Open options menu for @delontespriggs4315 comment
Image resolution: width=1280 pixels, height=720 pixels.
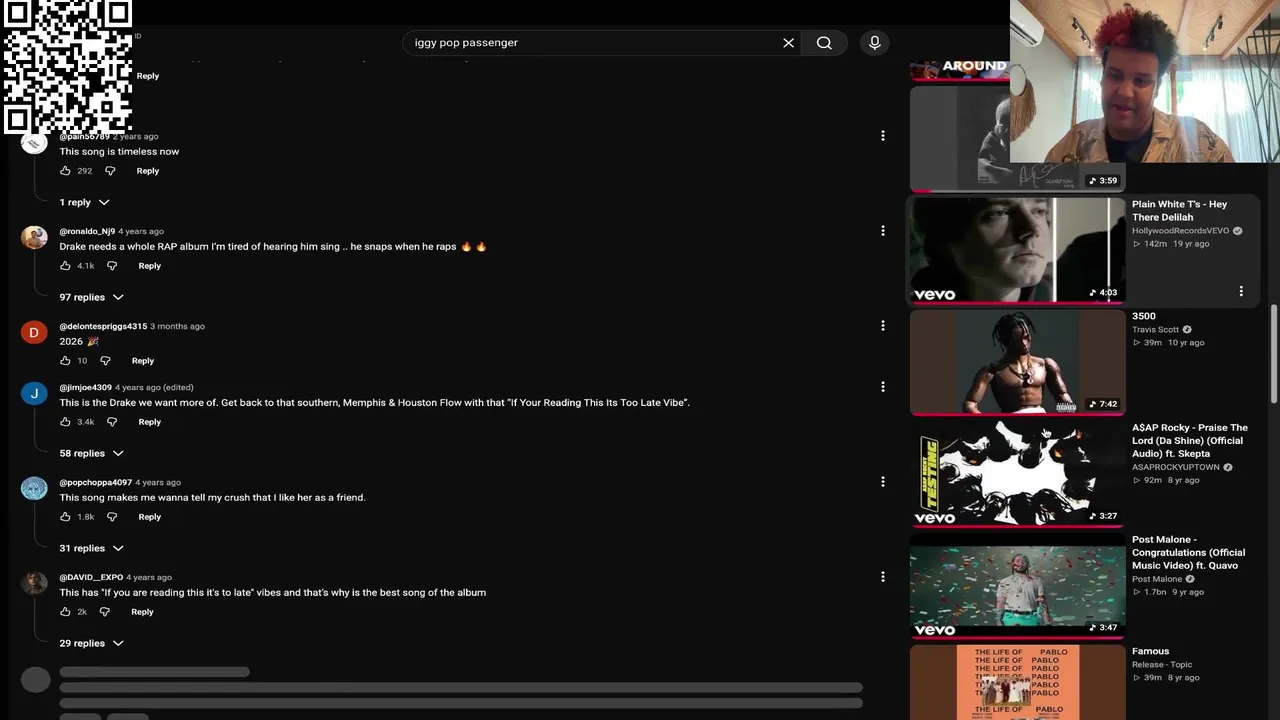click(882, 326)
